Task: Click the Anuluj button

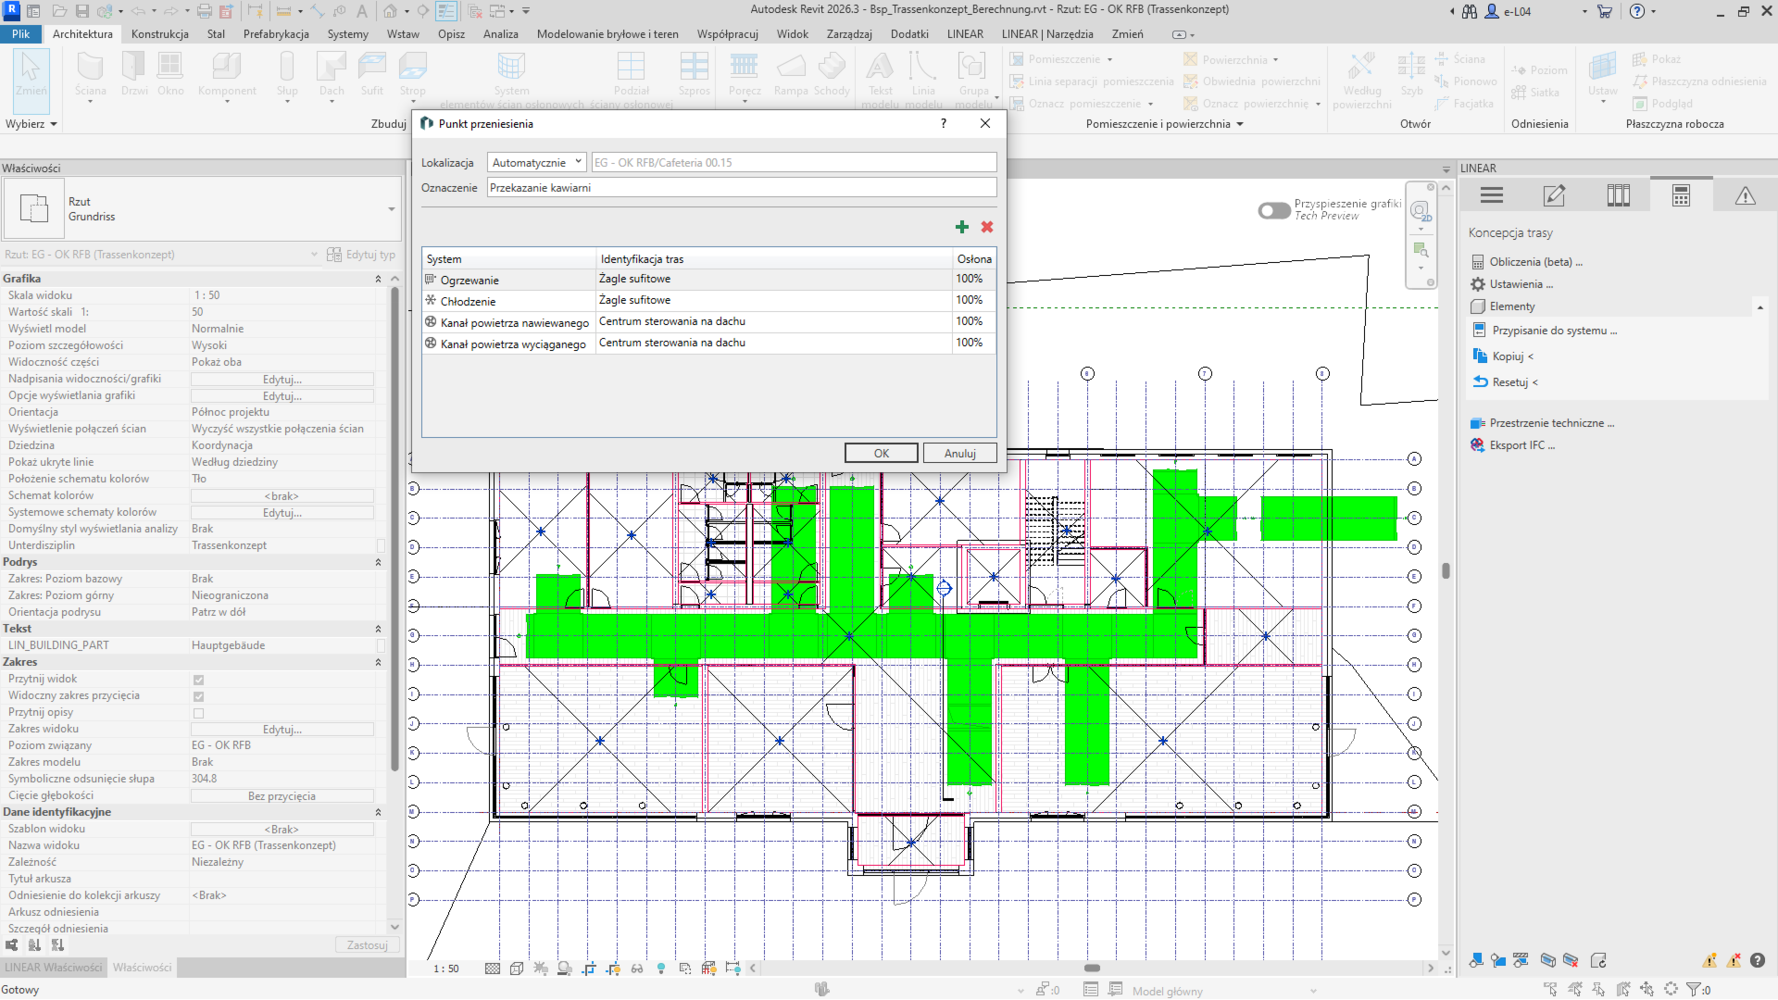Action: coord(959,453)
